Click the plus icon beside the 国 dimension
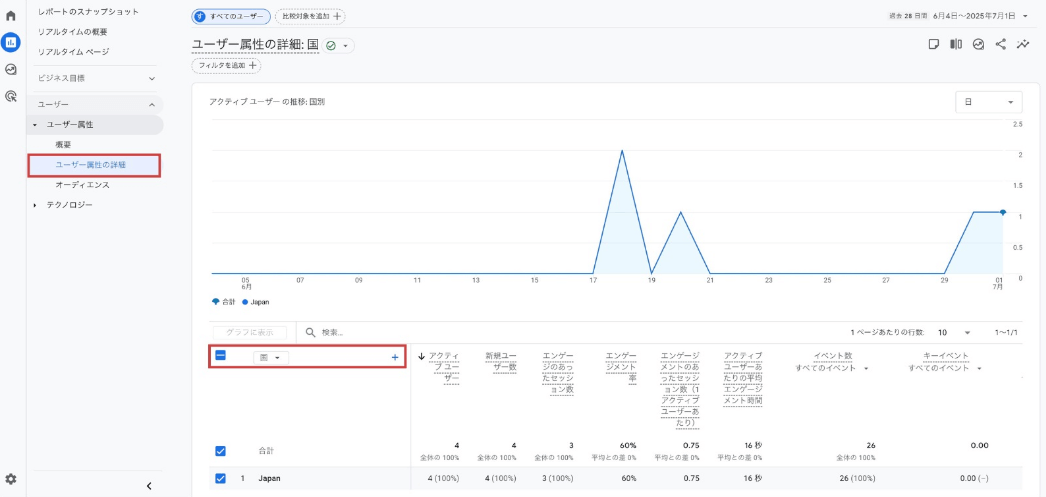This screenshot has height=497, width=1046. click(395, 357)
